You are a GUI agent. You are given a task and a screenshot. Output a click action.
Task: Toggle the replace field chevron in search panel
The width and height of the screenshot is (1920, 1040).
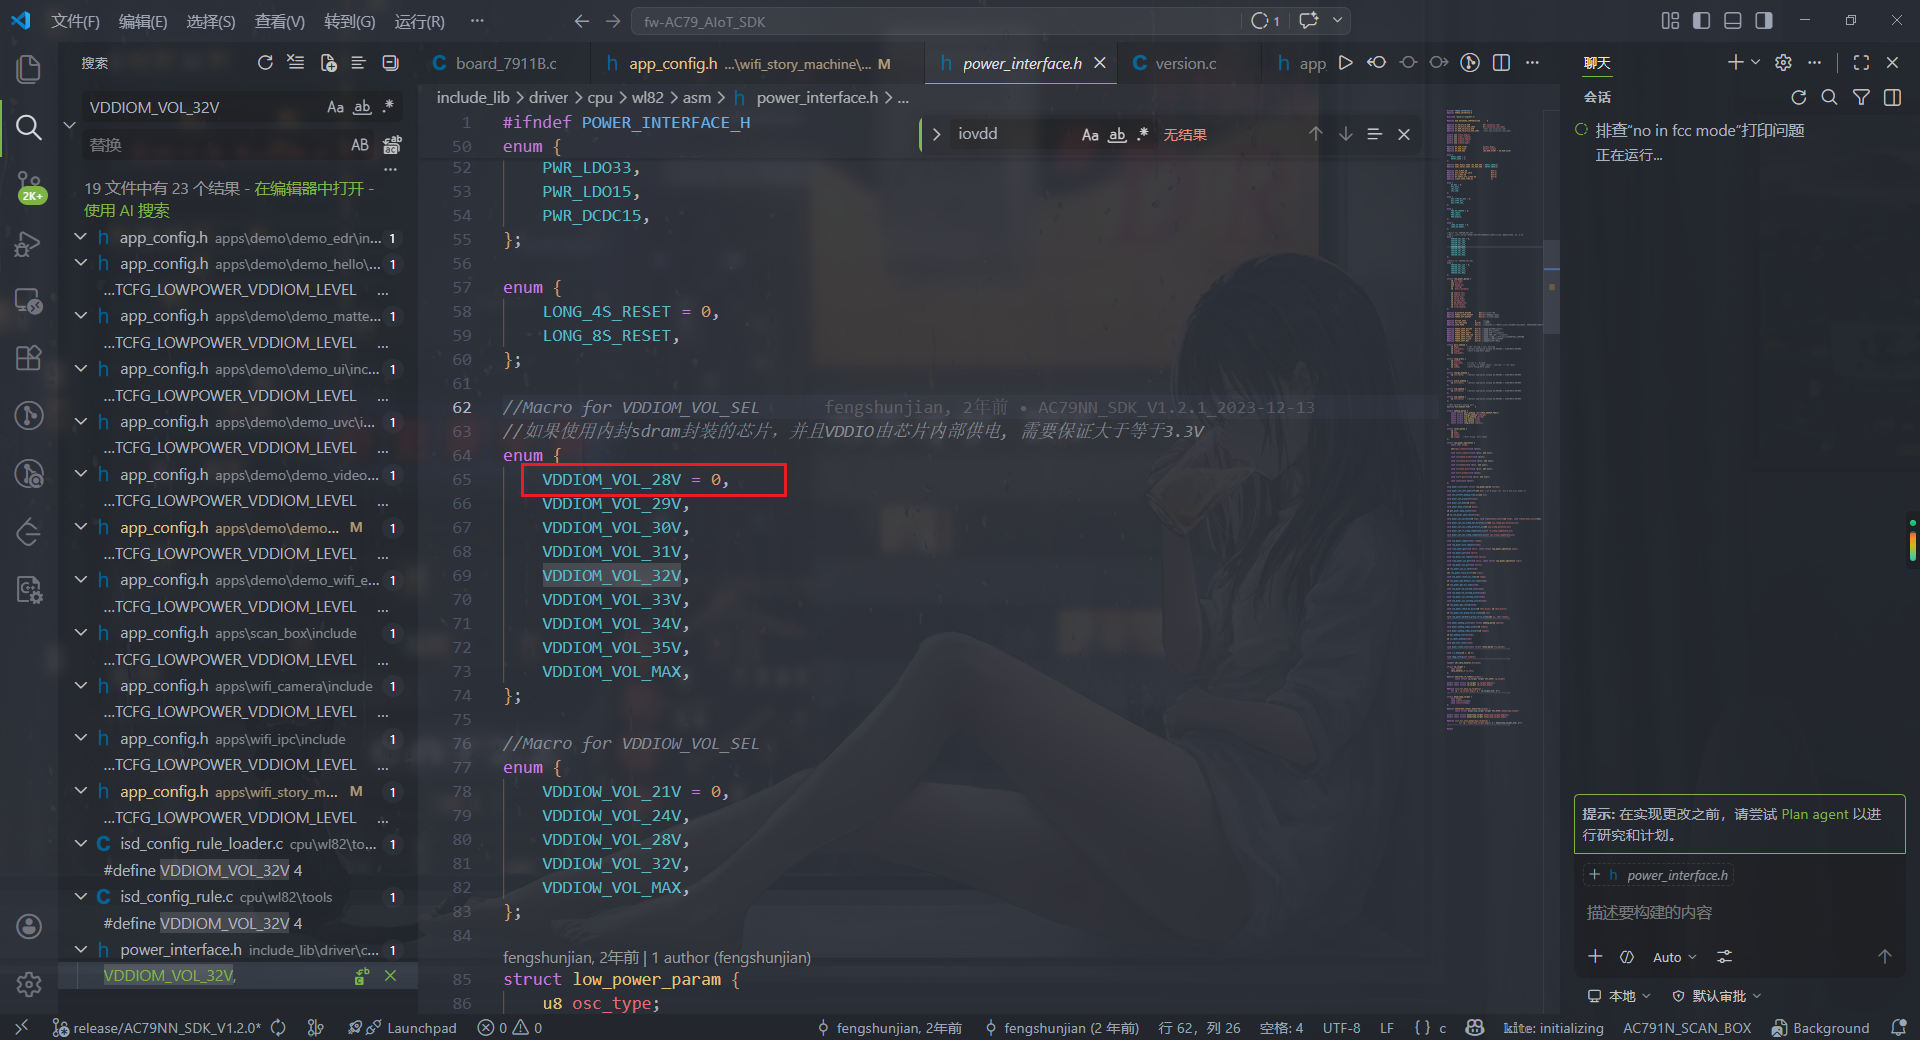click(69, 125)
